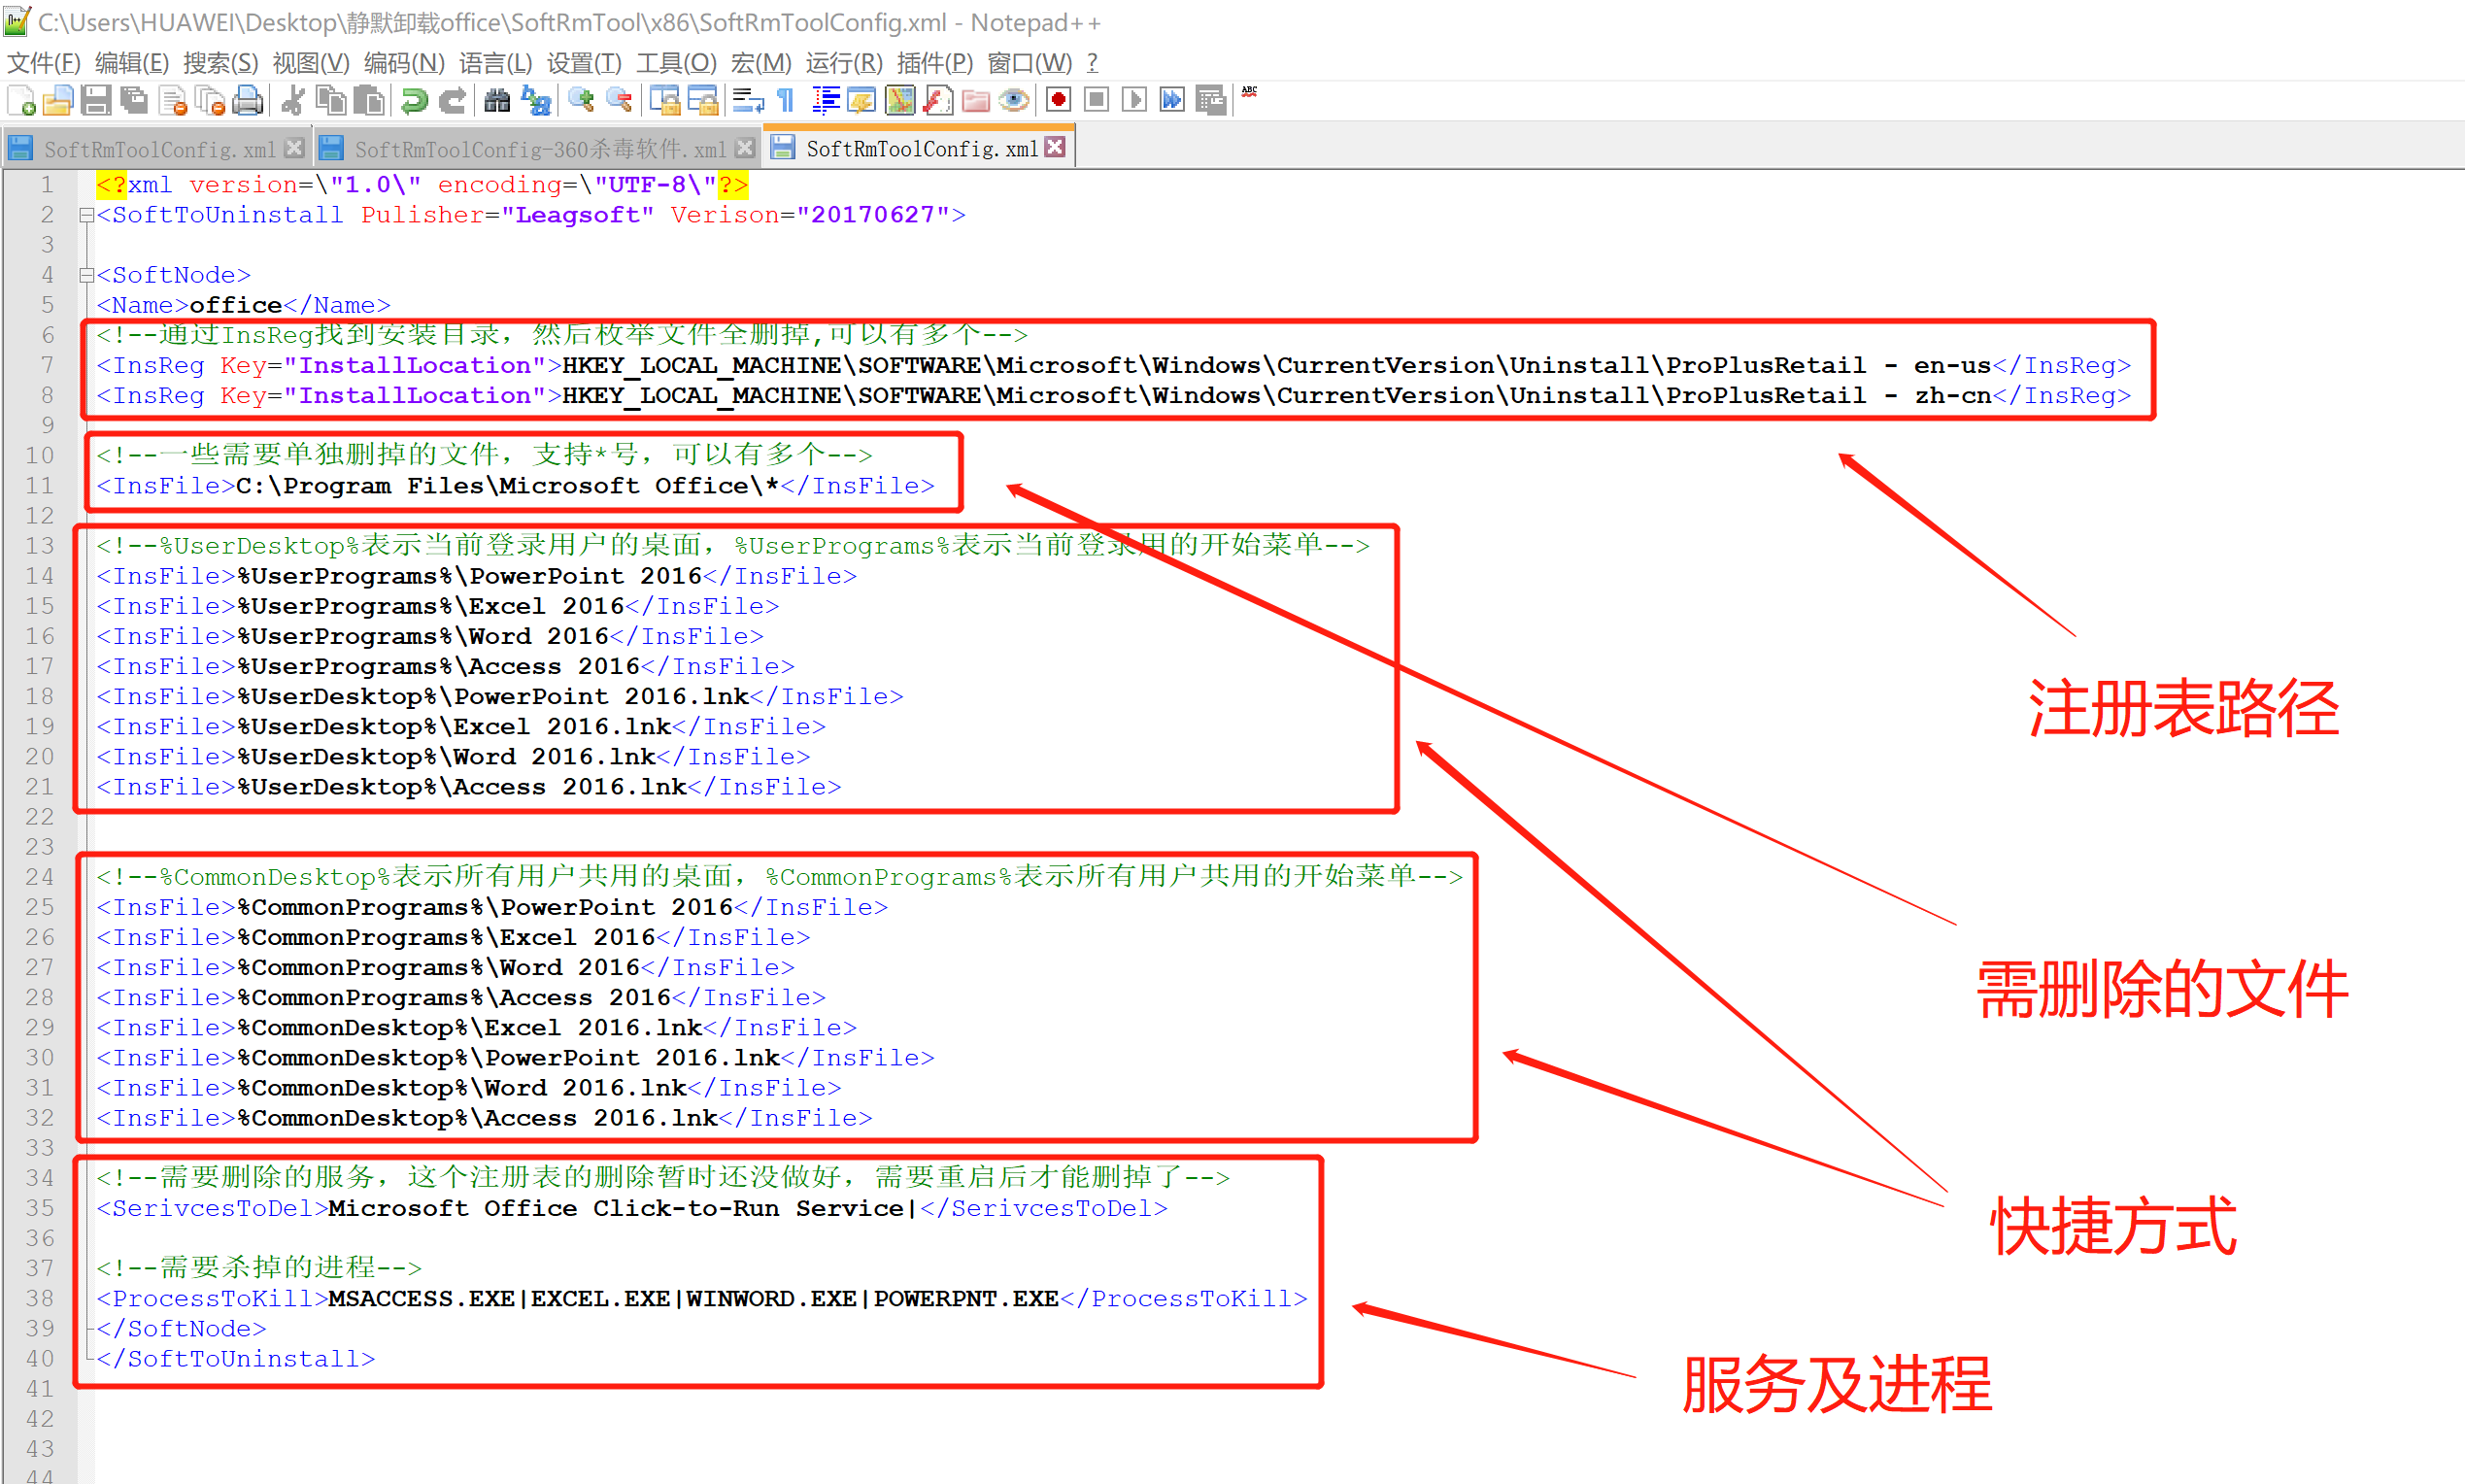The image size is (2465, 1484).
Task: Click line number 22 in the margin
Action: point(40,817)
